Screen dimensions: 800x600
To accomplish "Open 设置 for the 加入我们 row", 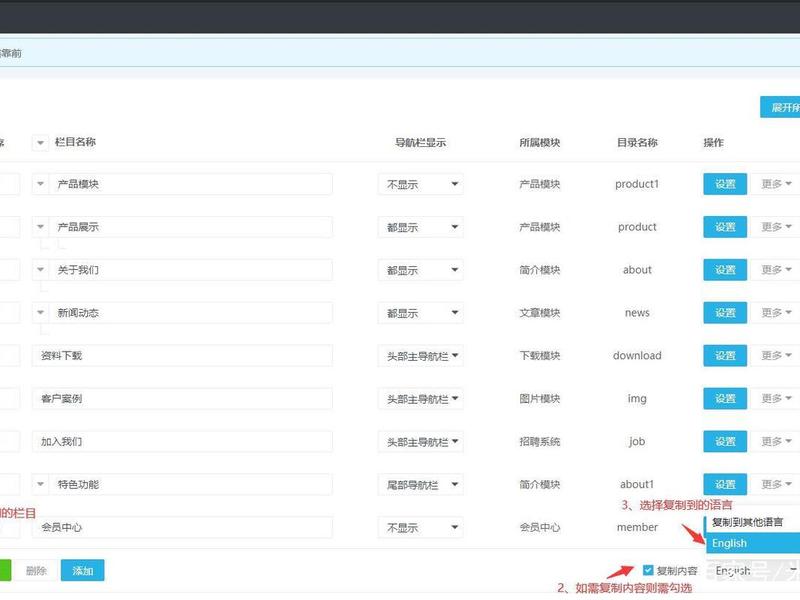I will (725, 441).
